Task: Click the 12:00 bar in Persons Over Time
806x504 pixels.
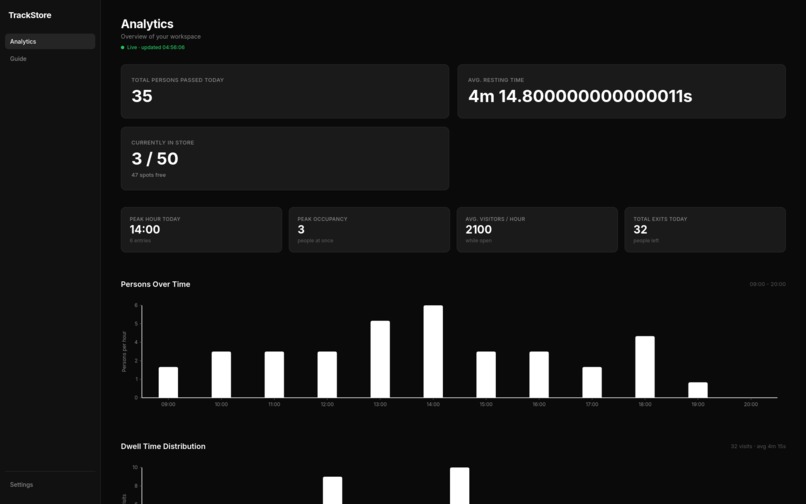Action: tap(327, 374)
